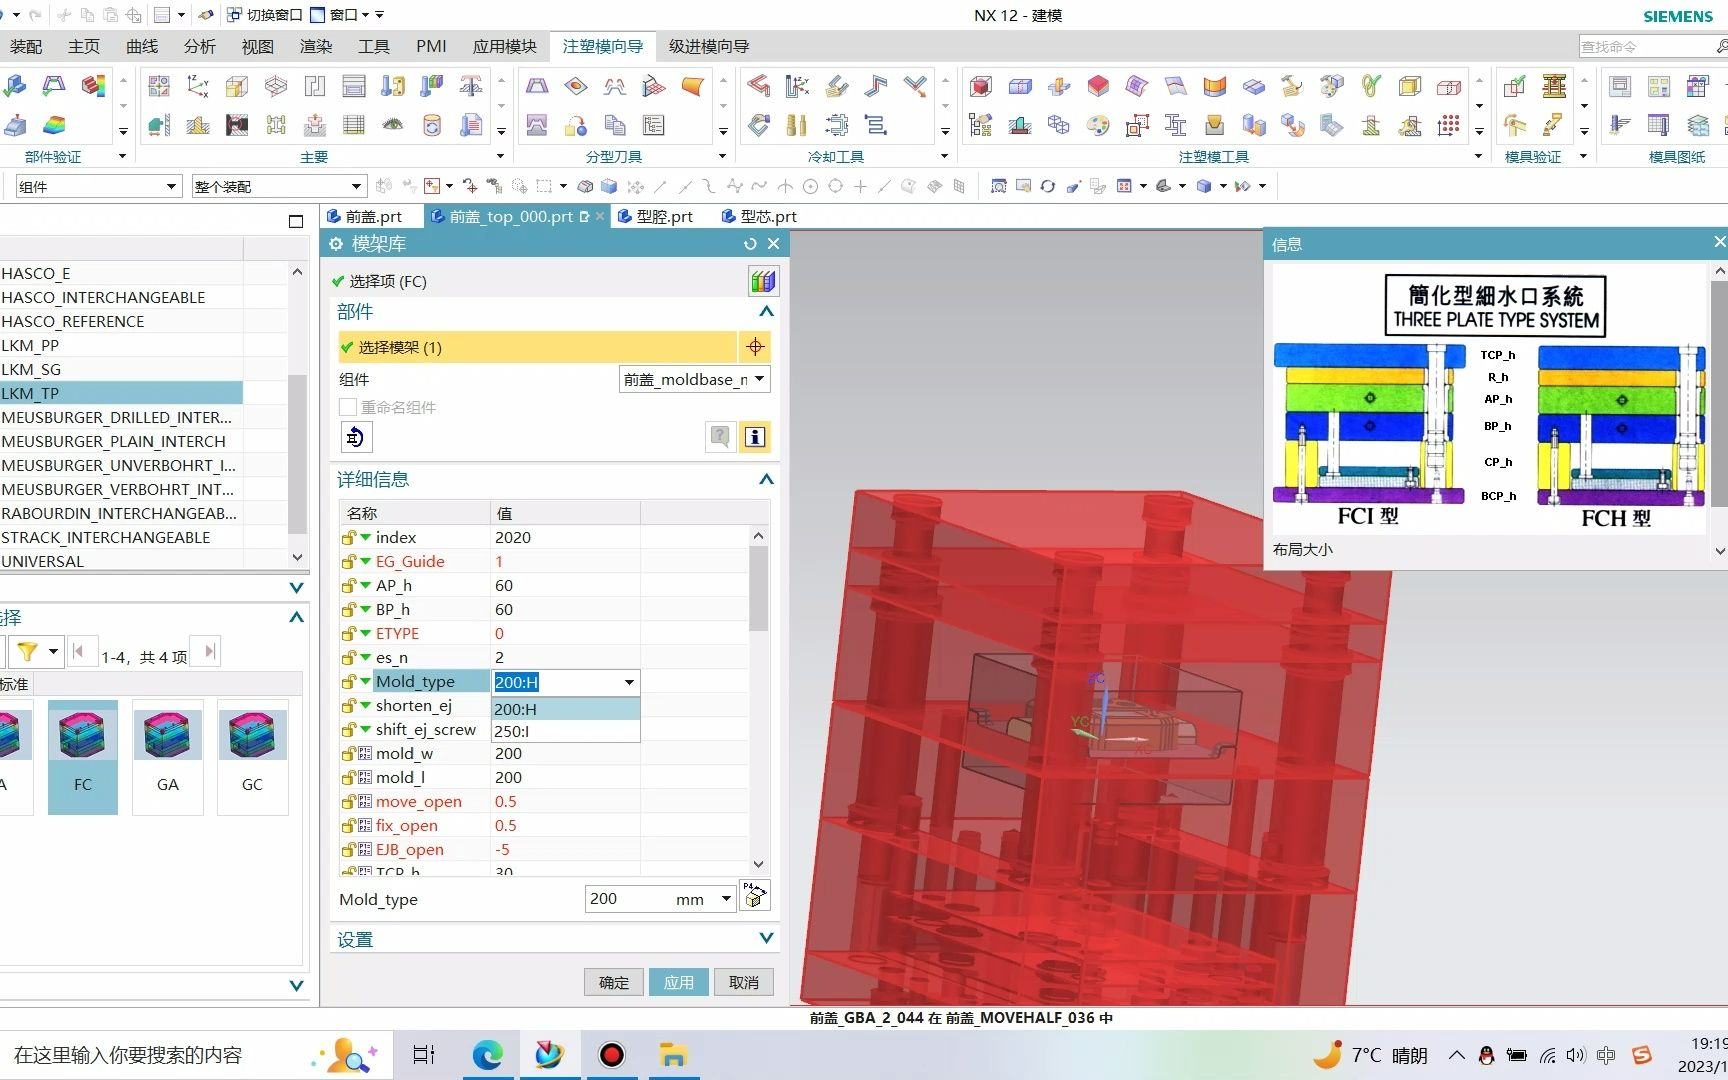1728x1080 pixels.
Task: Collapse the Part section
Action: pos(766,312)
